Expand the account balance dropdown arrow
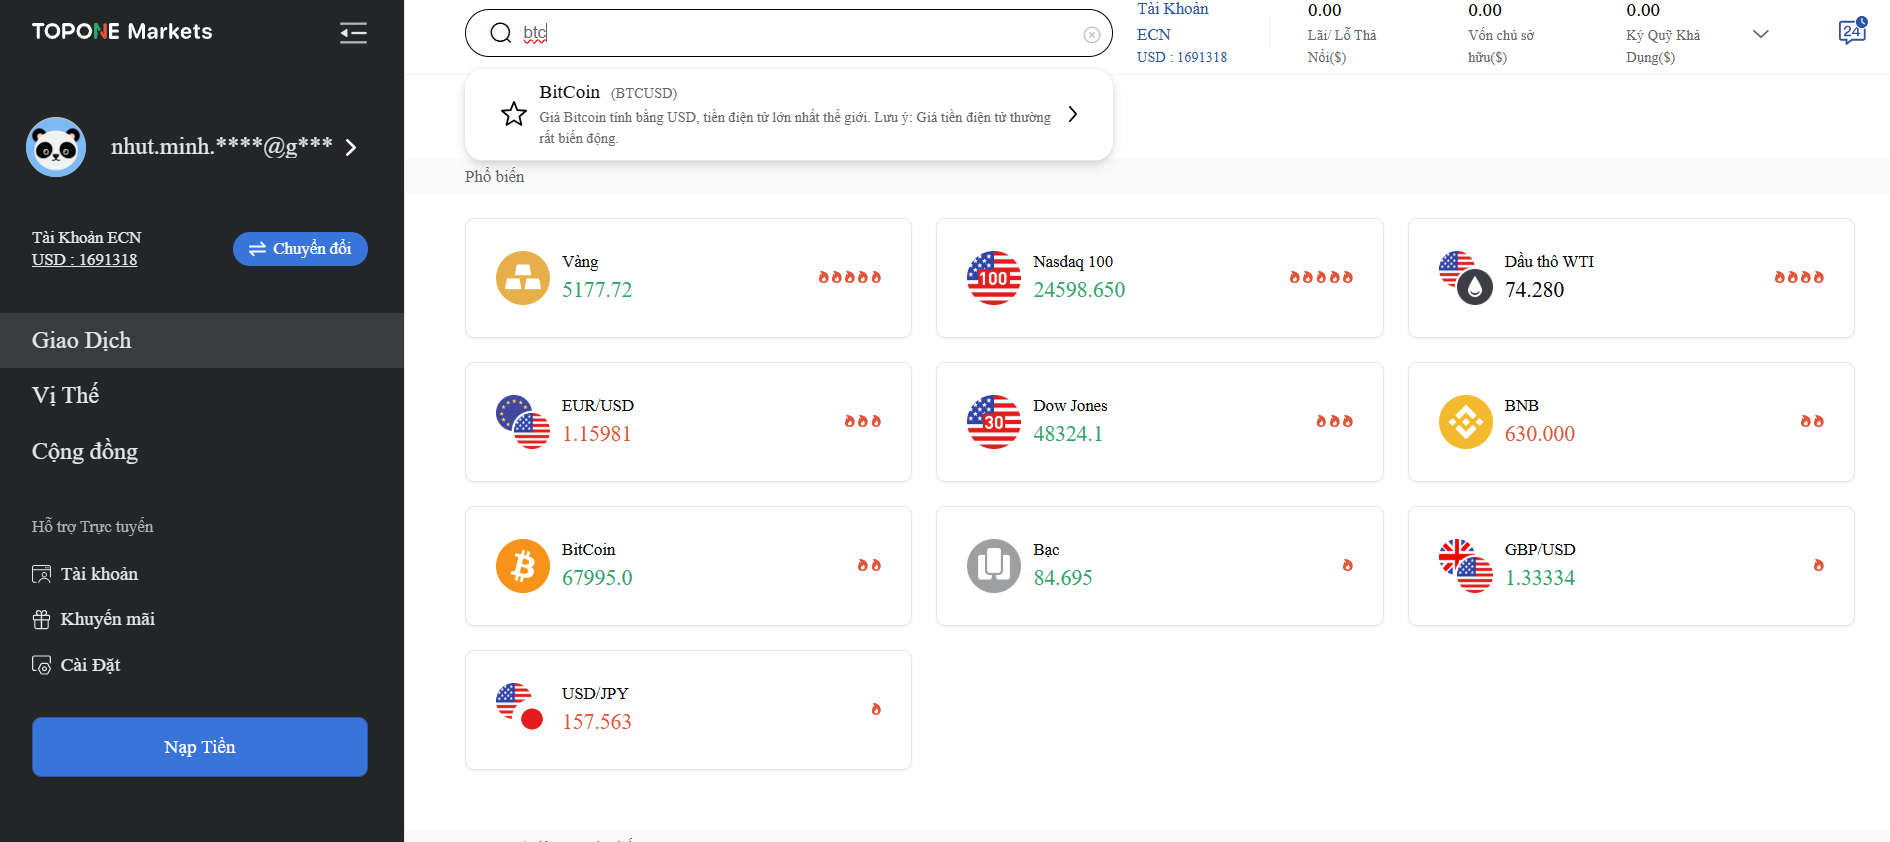The height and width of the screenshot is (842, 1890). (1761, 34)
